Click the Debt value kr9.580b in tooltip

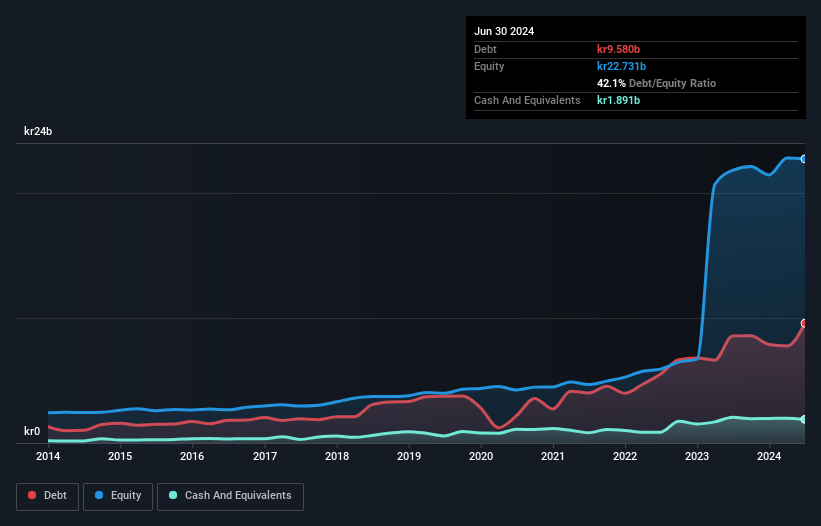(618, 49)
